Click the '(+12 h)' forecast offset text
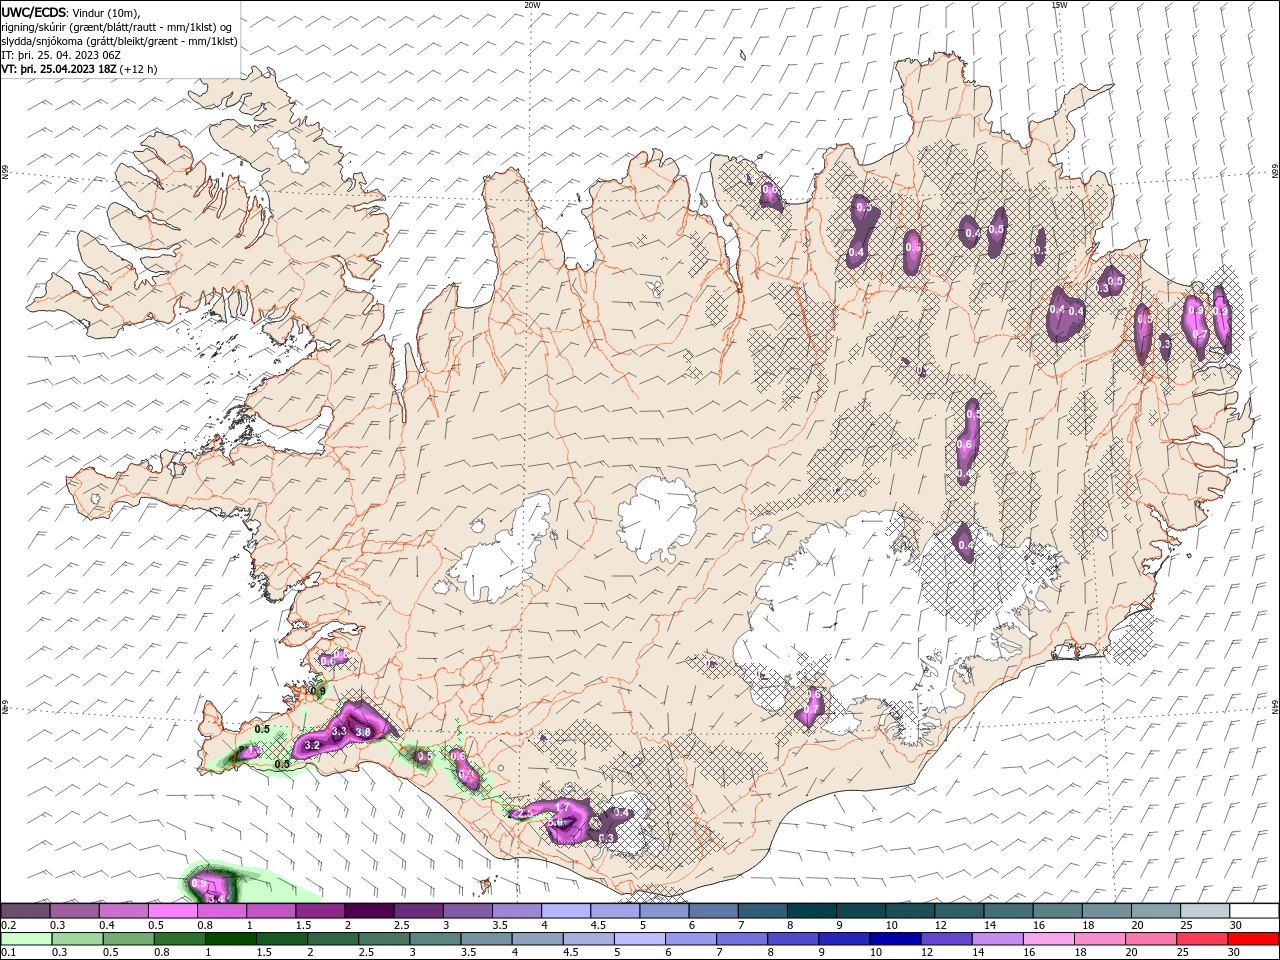Image resolution: width=1280 pixels, height=960 pixels. click(x=139, y=69)
